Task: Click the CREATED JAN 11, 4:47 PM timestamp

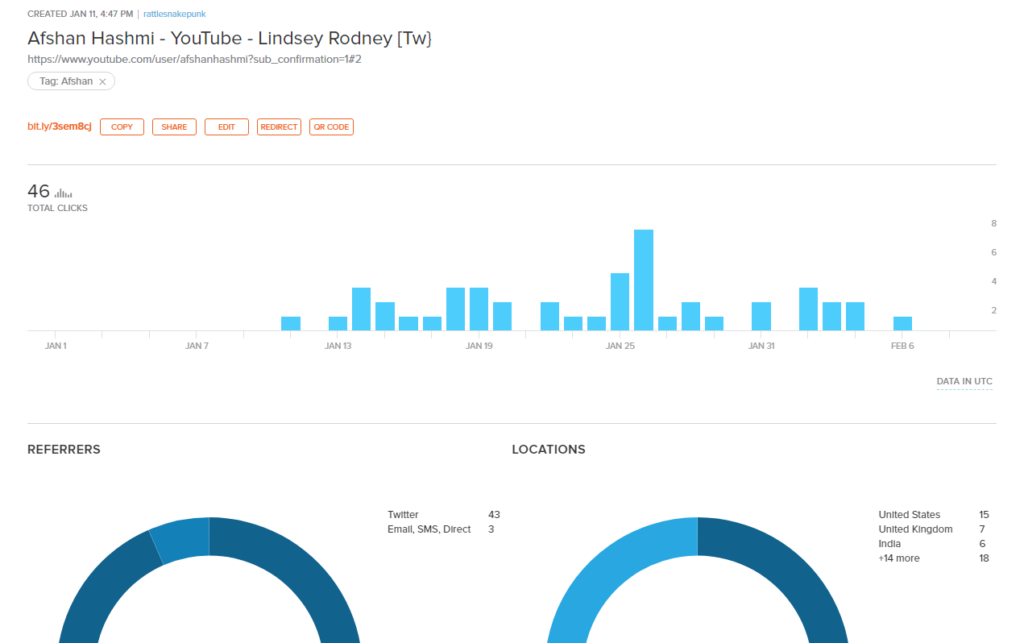Action: click(x=80, y=14)
